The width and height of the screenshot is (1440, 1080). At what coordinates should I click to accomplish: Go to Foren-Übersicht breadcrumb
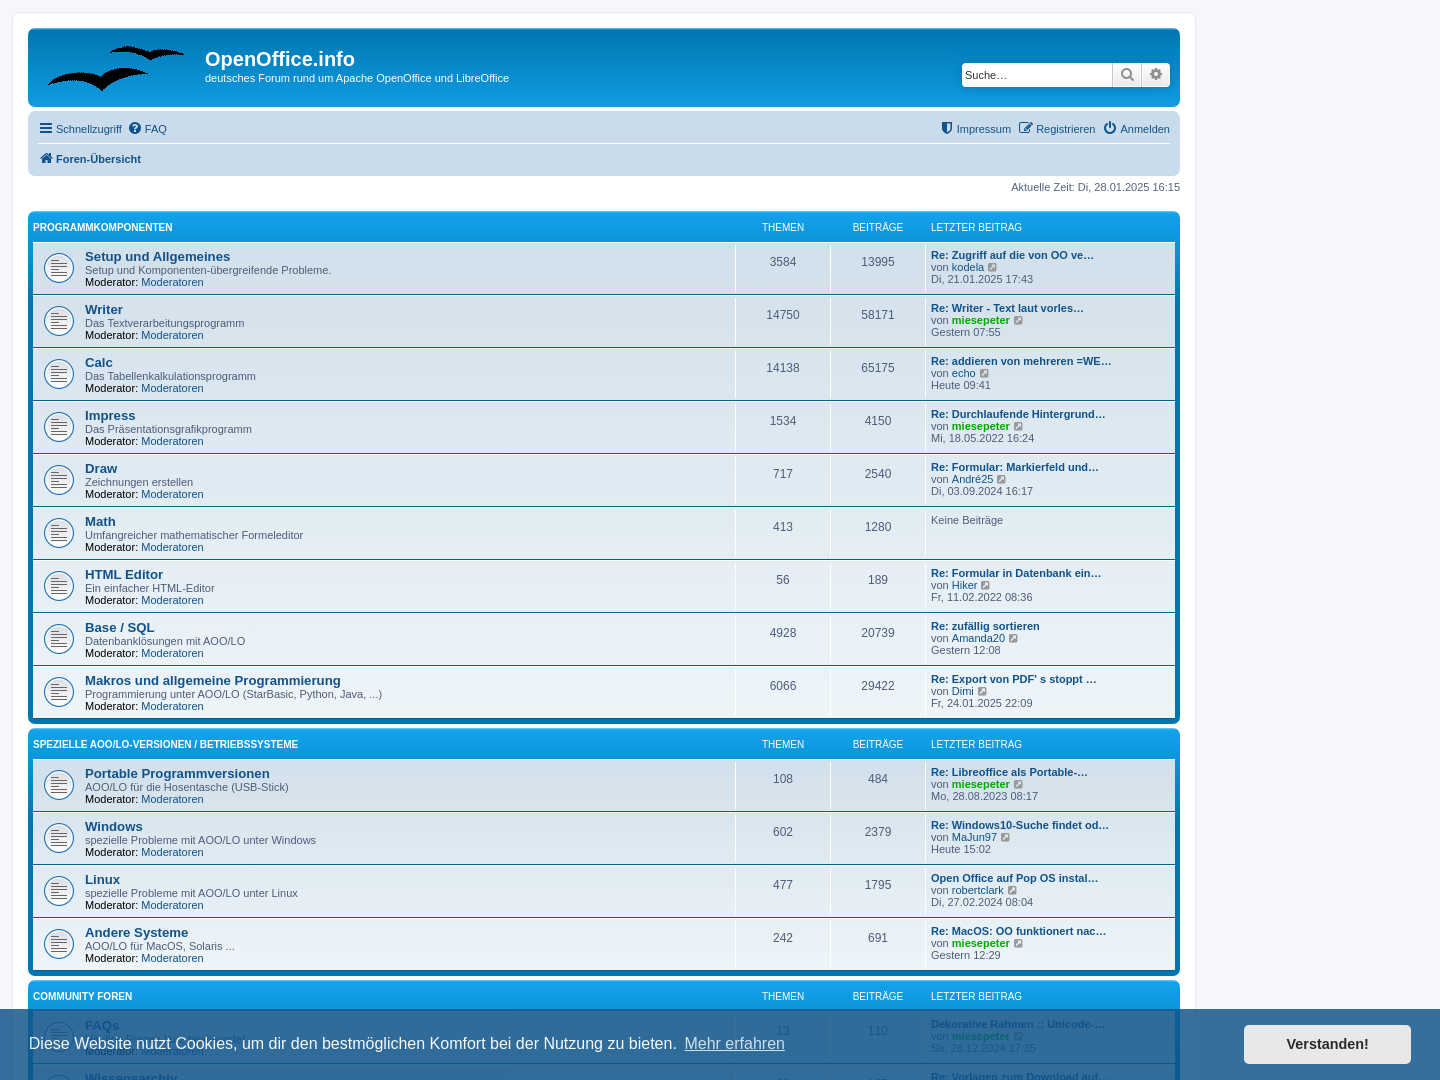90,159
